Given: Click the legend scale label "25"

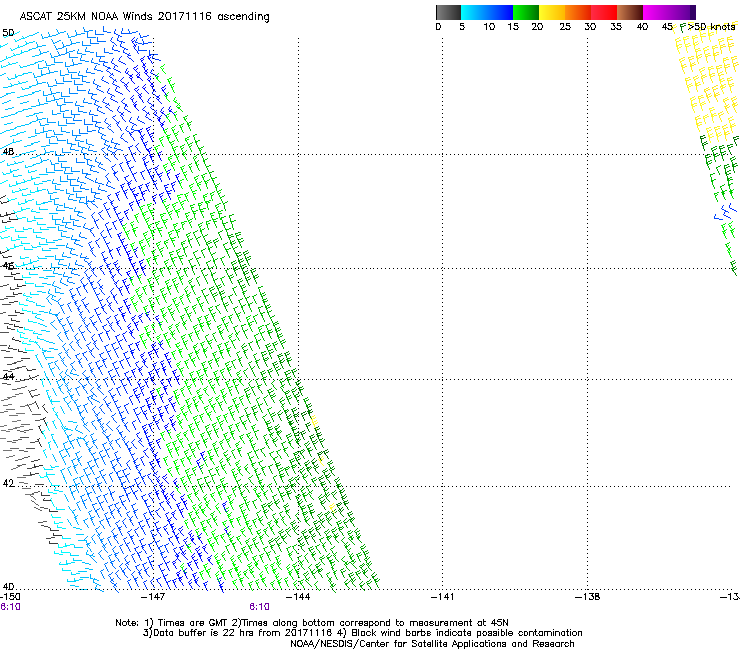Looking at the screenshot, I should click(565, 27).
